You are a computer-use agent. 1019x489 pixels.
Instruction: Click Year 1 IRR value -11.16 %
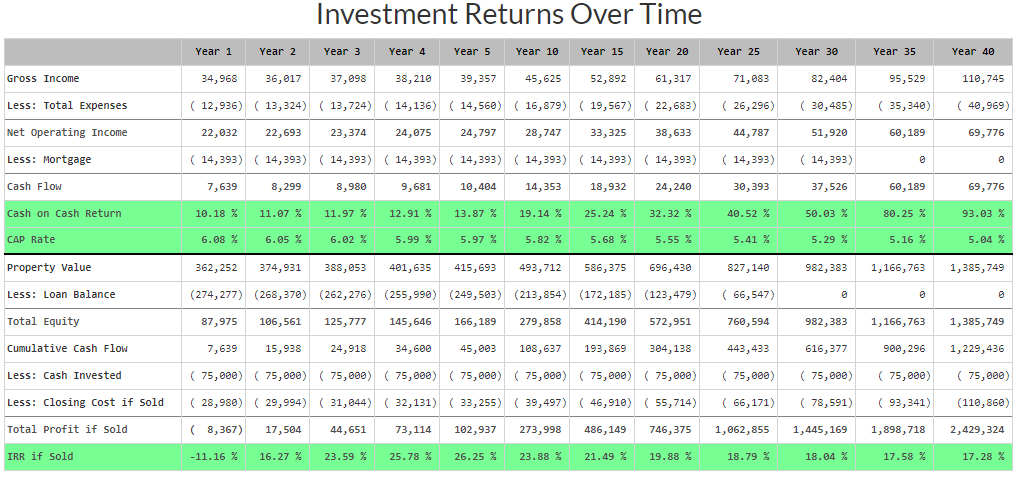(214, 456)
